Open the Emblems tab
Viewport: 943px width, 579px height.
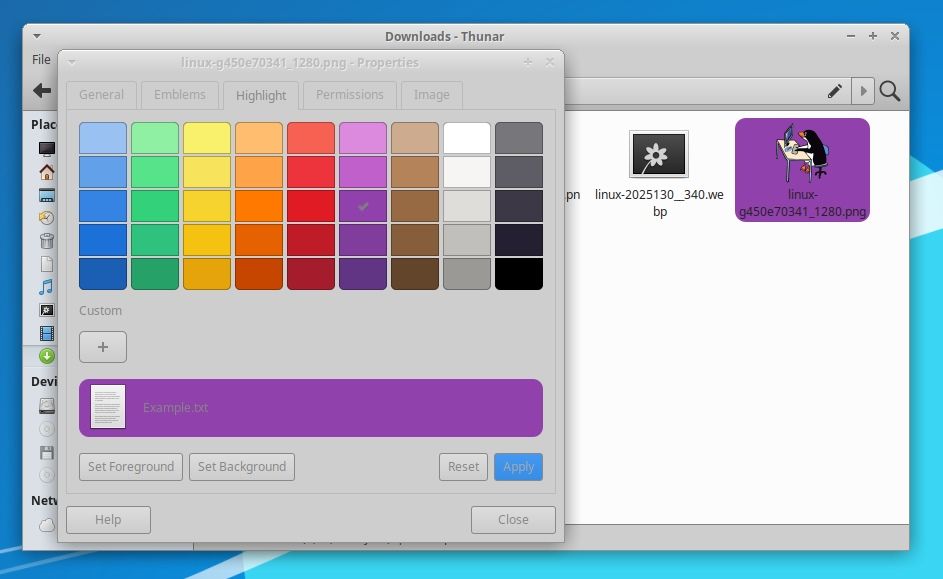(x=180, y=95)
